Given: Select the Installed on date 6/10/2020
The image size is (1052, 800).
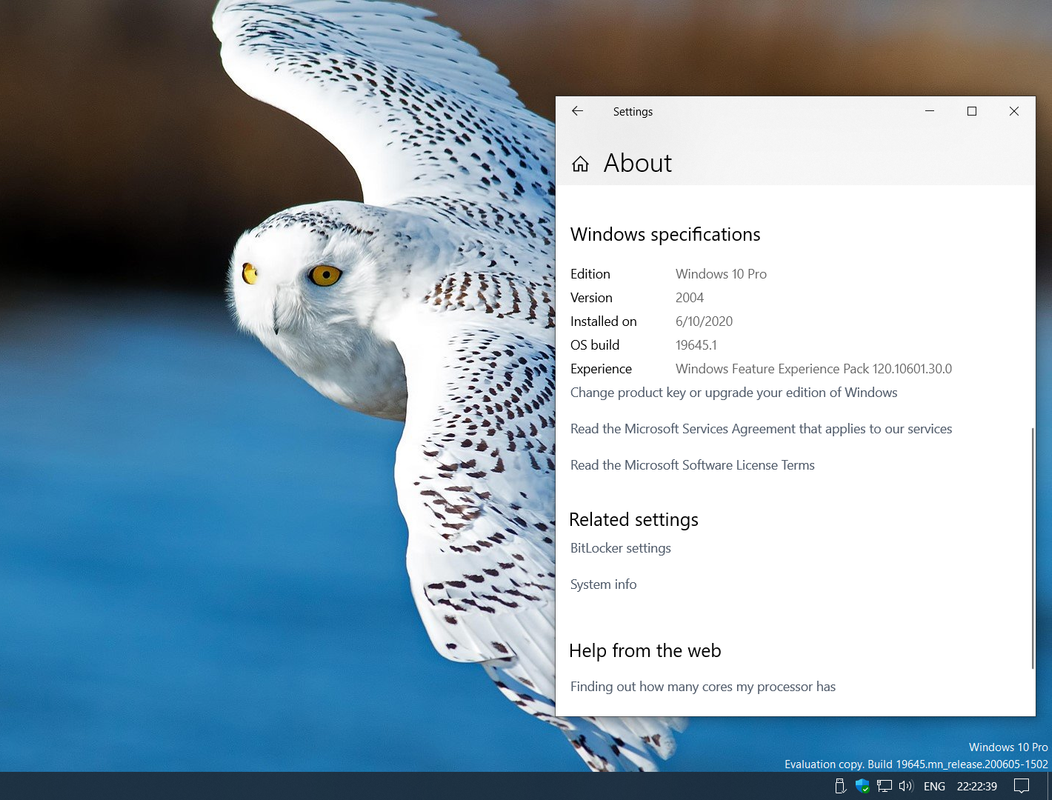Looking at the screenshot, I should pos(704,321).
